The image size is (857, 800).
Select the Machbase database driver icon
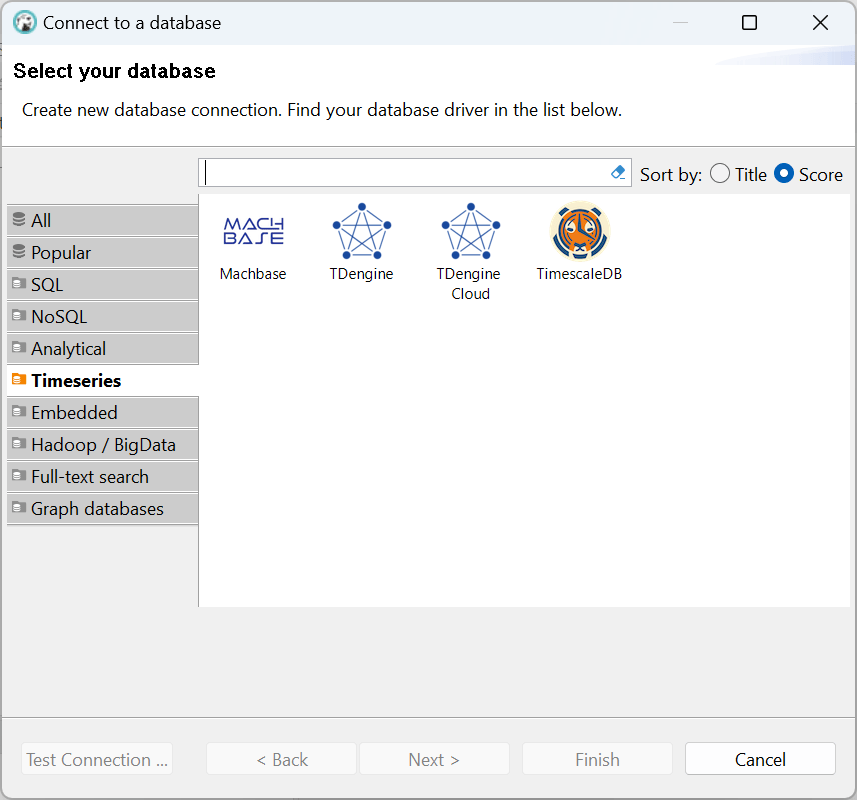coord(253,231)
